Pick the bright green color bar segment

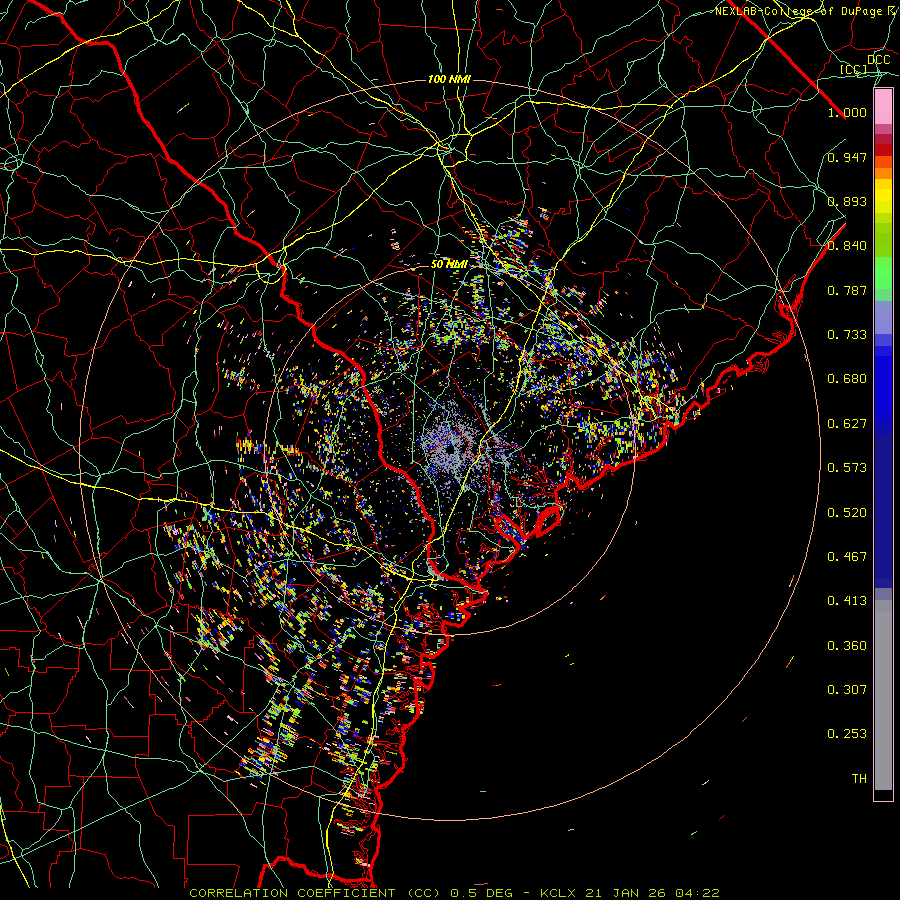tap(883, 273)
